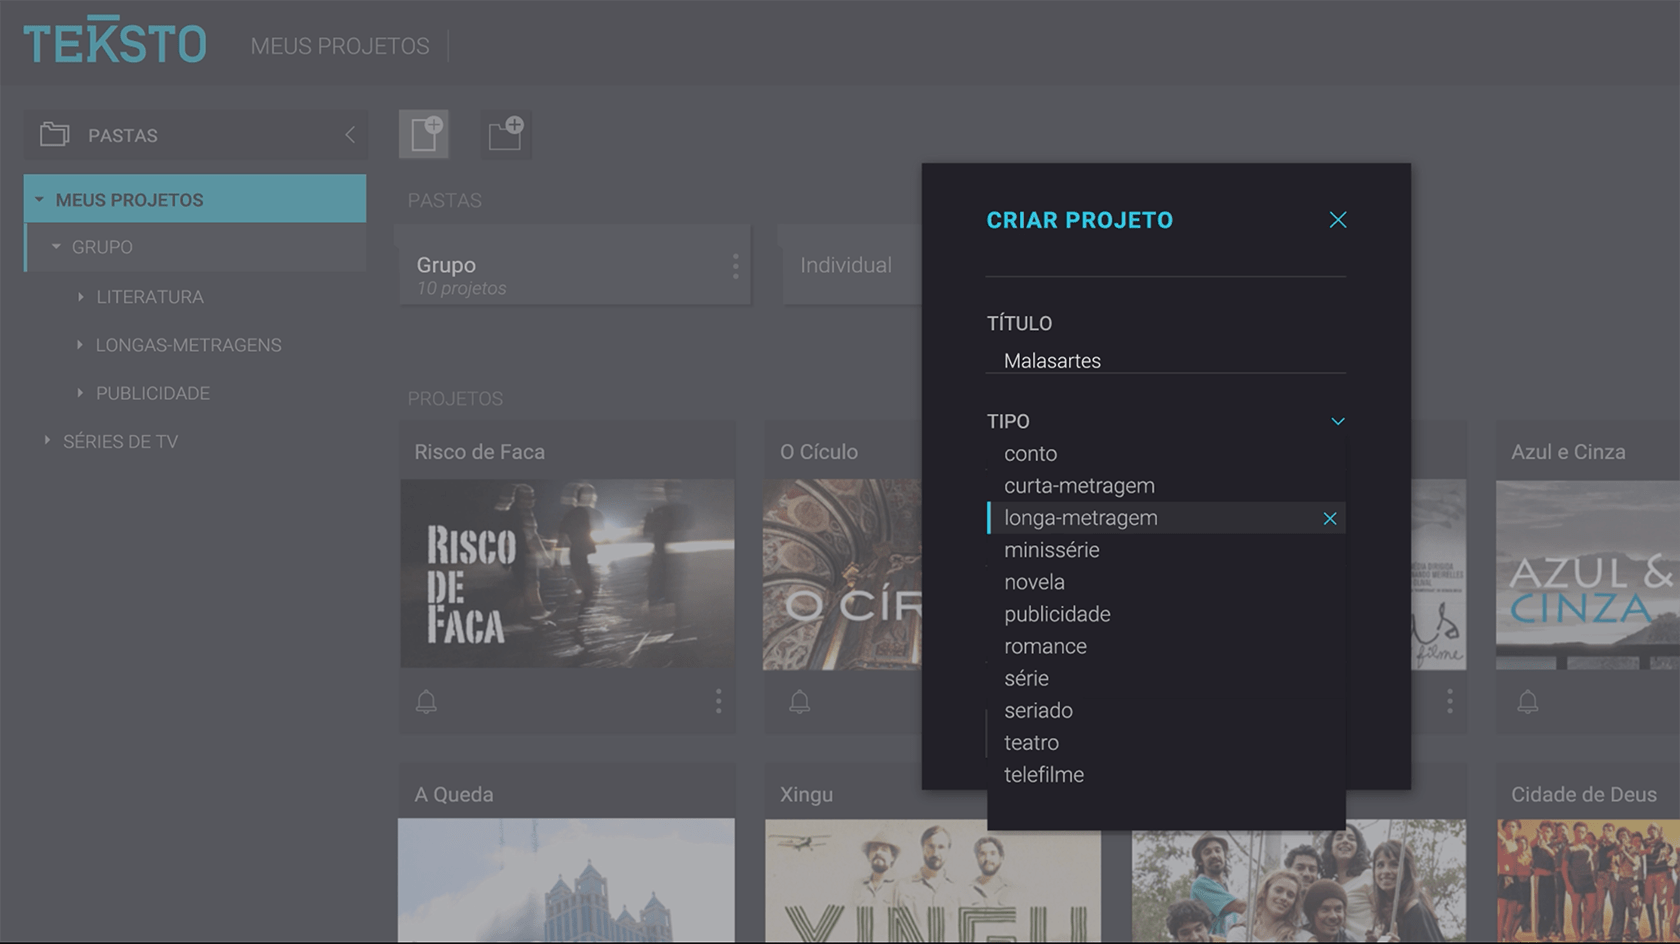Open the Individual folder card

[851, 265]
